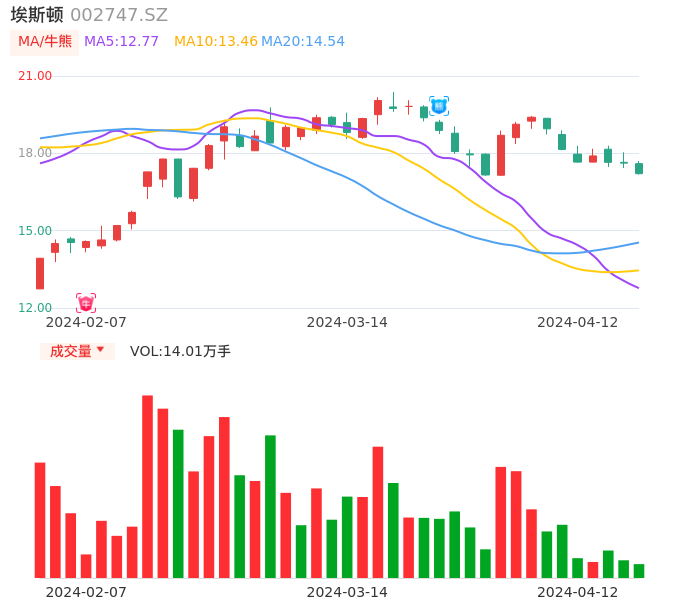The image size is (686, 606).
Task: Open the 成交量 indicator dropdown
Action: (77, 351)
